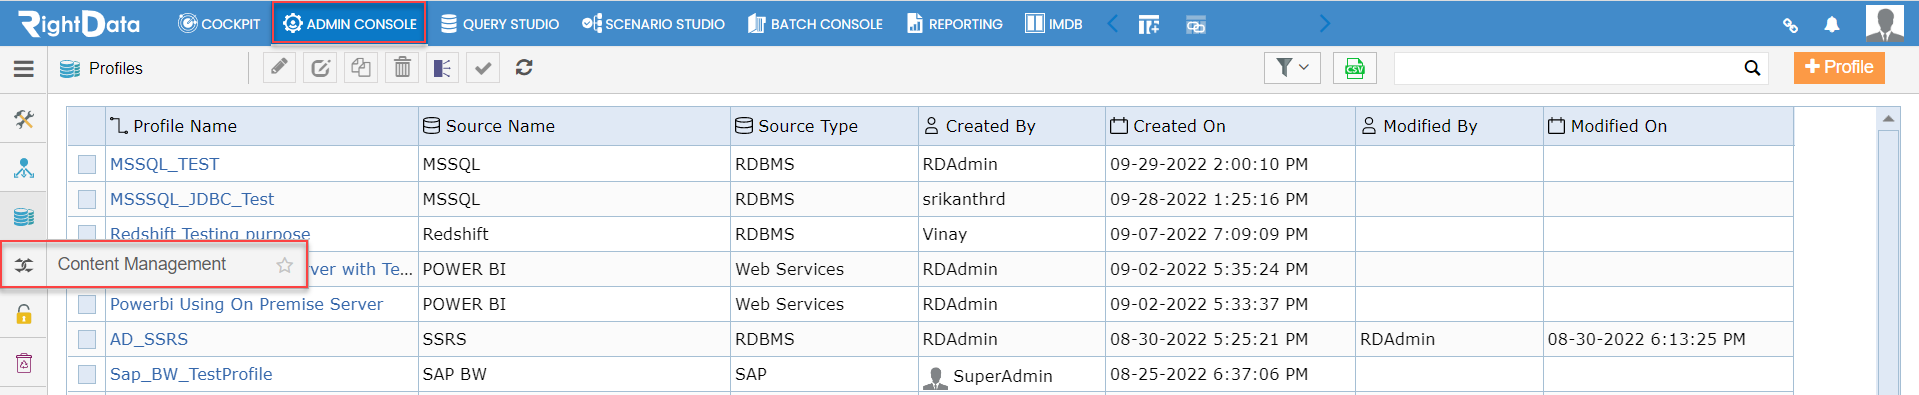Tick the checkbox for Sap_BW_TestProfile
Screen dimensions: 1919x395
tap(87, 374)
